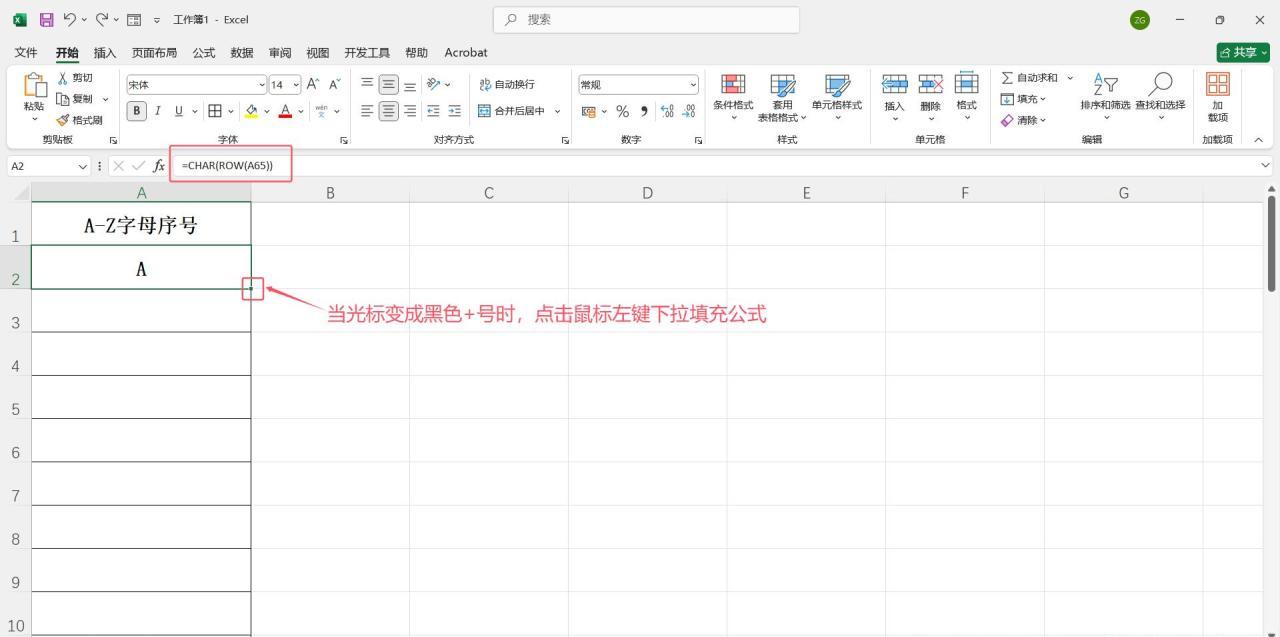
Task: Collapse the ribbon with the chevron
Action: click(x=1258, y=140)
